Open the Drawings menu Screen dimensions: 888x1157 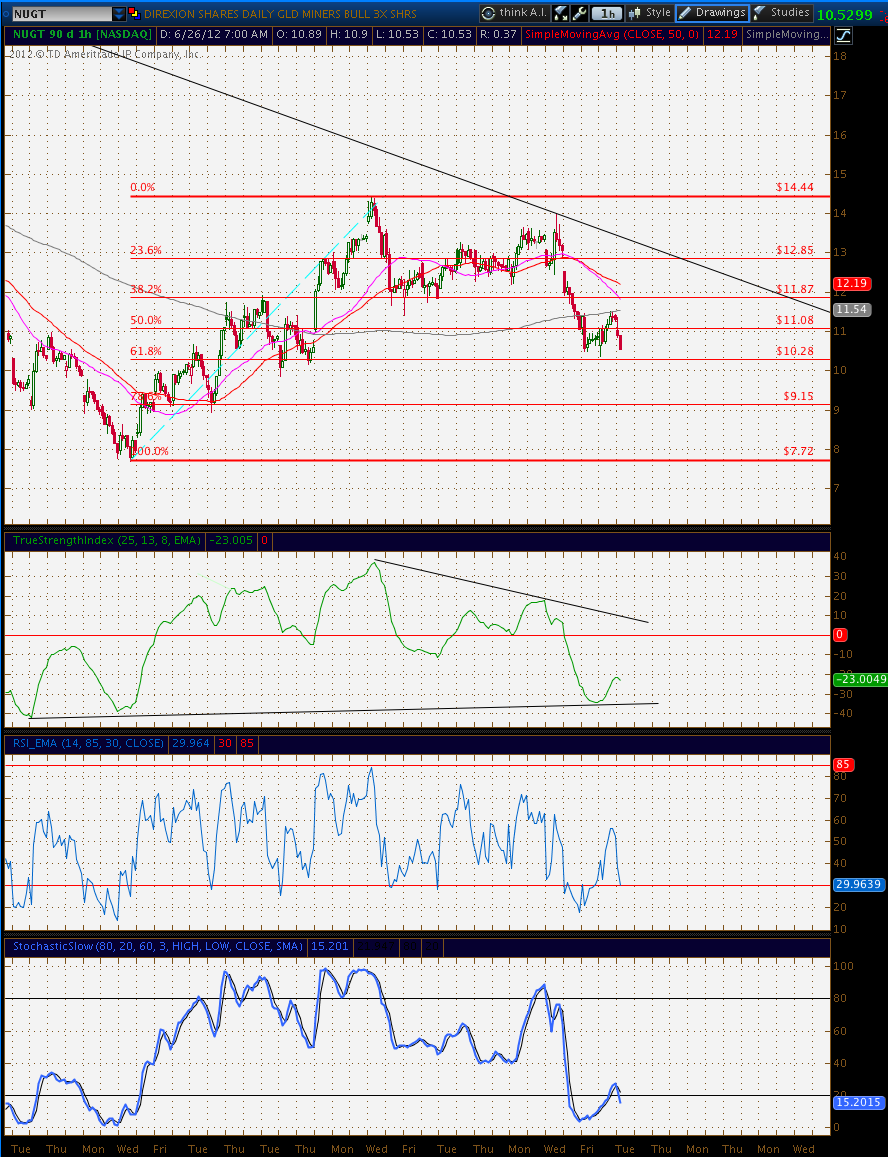click(712, 13)
